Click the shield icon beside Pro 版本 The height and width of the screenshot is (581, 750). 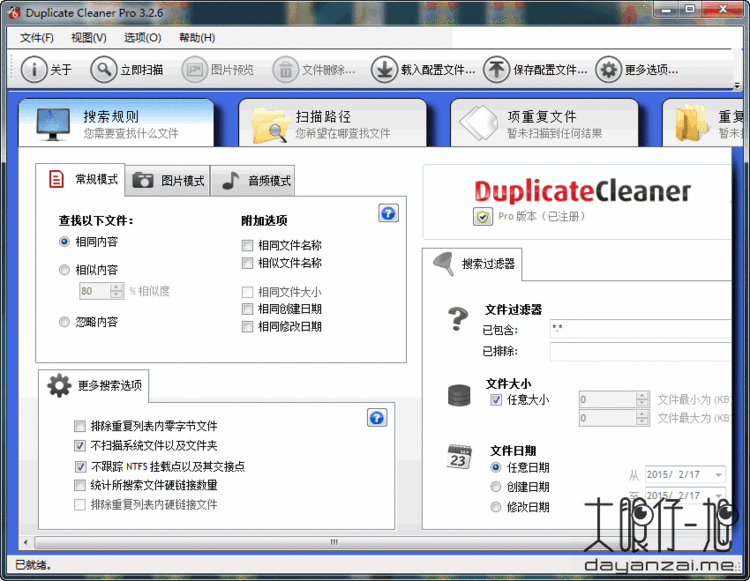click(483, 217)
